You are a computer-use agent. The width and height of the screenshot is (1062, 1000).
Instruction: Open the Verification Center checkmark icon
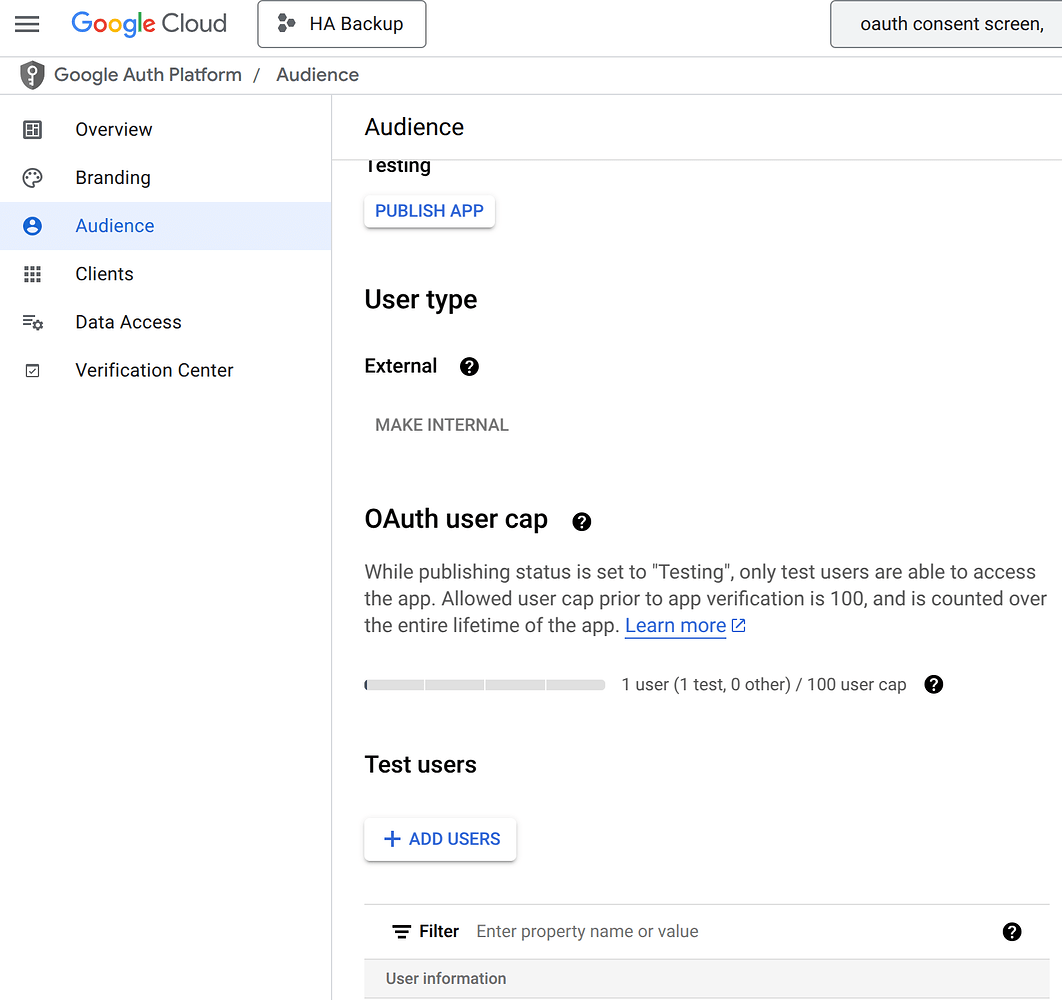click(32, 369)
